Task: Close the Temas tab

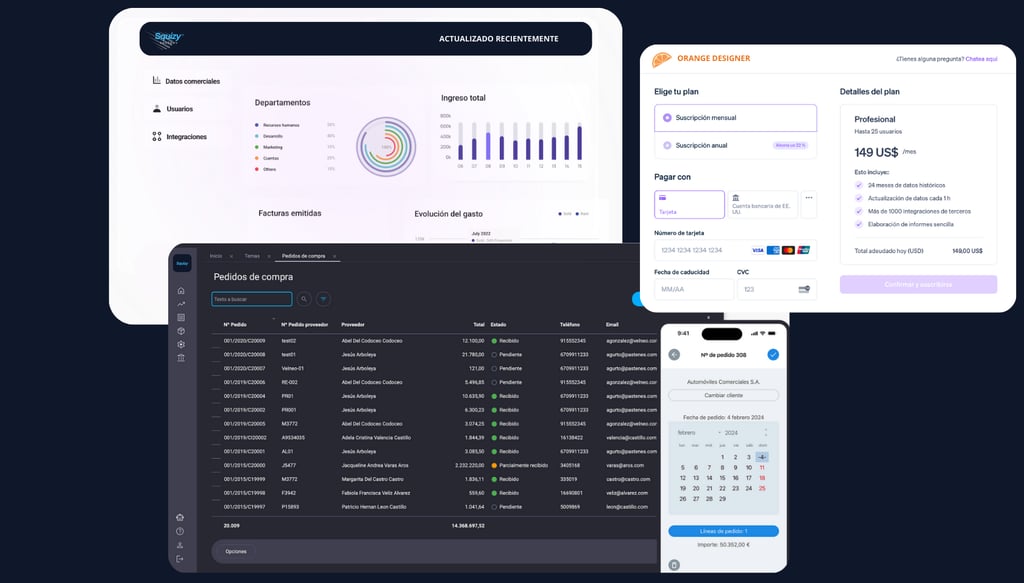Action: pos(268,256)
